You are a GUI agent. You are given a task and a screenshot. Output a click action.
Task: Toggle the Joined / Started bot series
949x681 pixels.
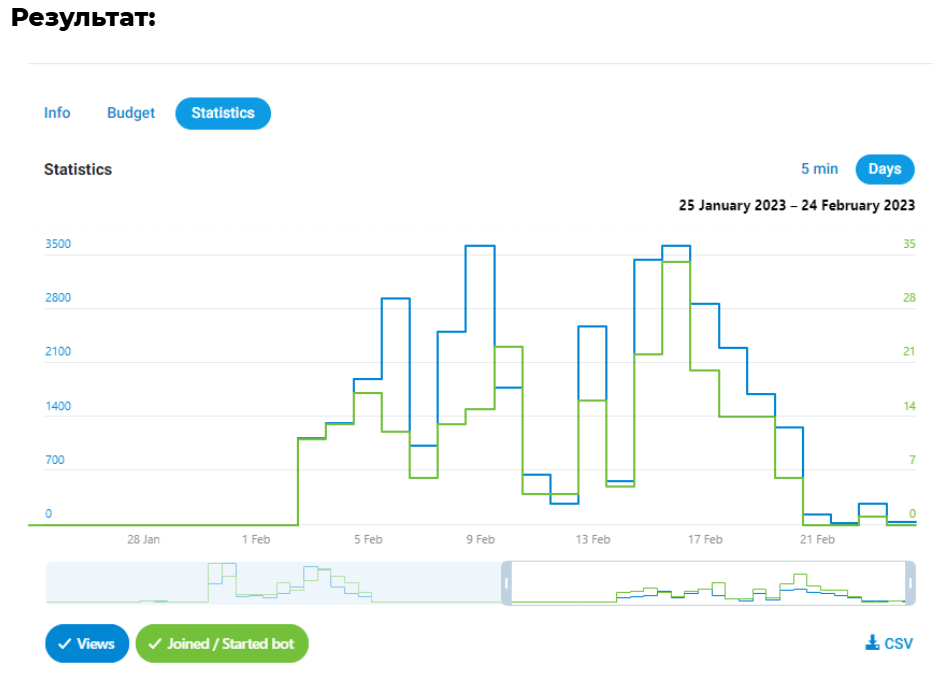(x=222, y=644)
